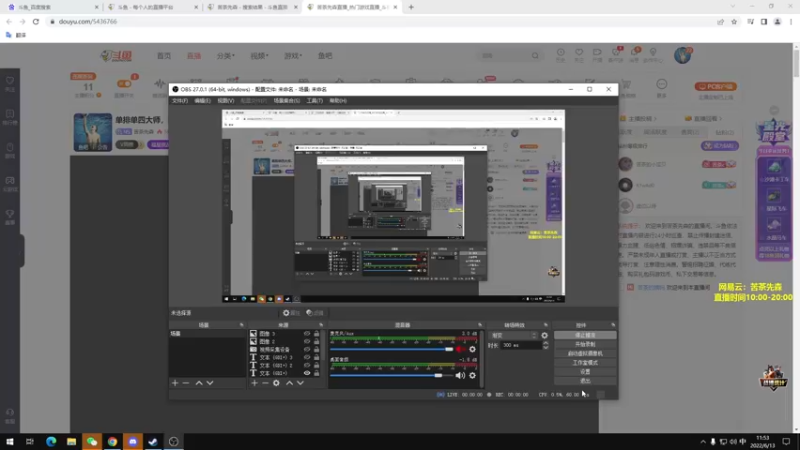Toggle visibility of the 文本 (GDI+) 2 source
Image resolution: width=800 pixels, height=450 pixels.
(307, 365)
